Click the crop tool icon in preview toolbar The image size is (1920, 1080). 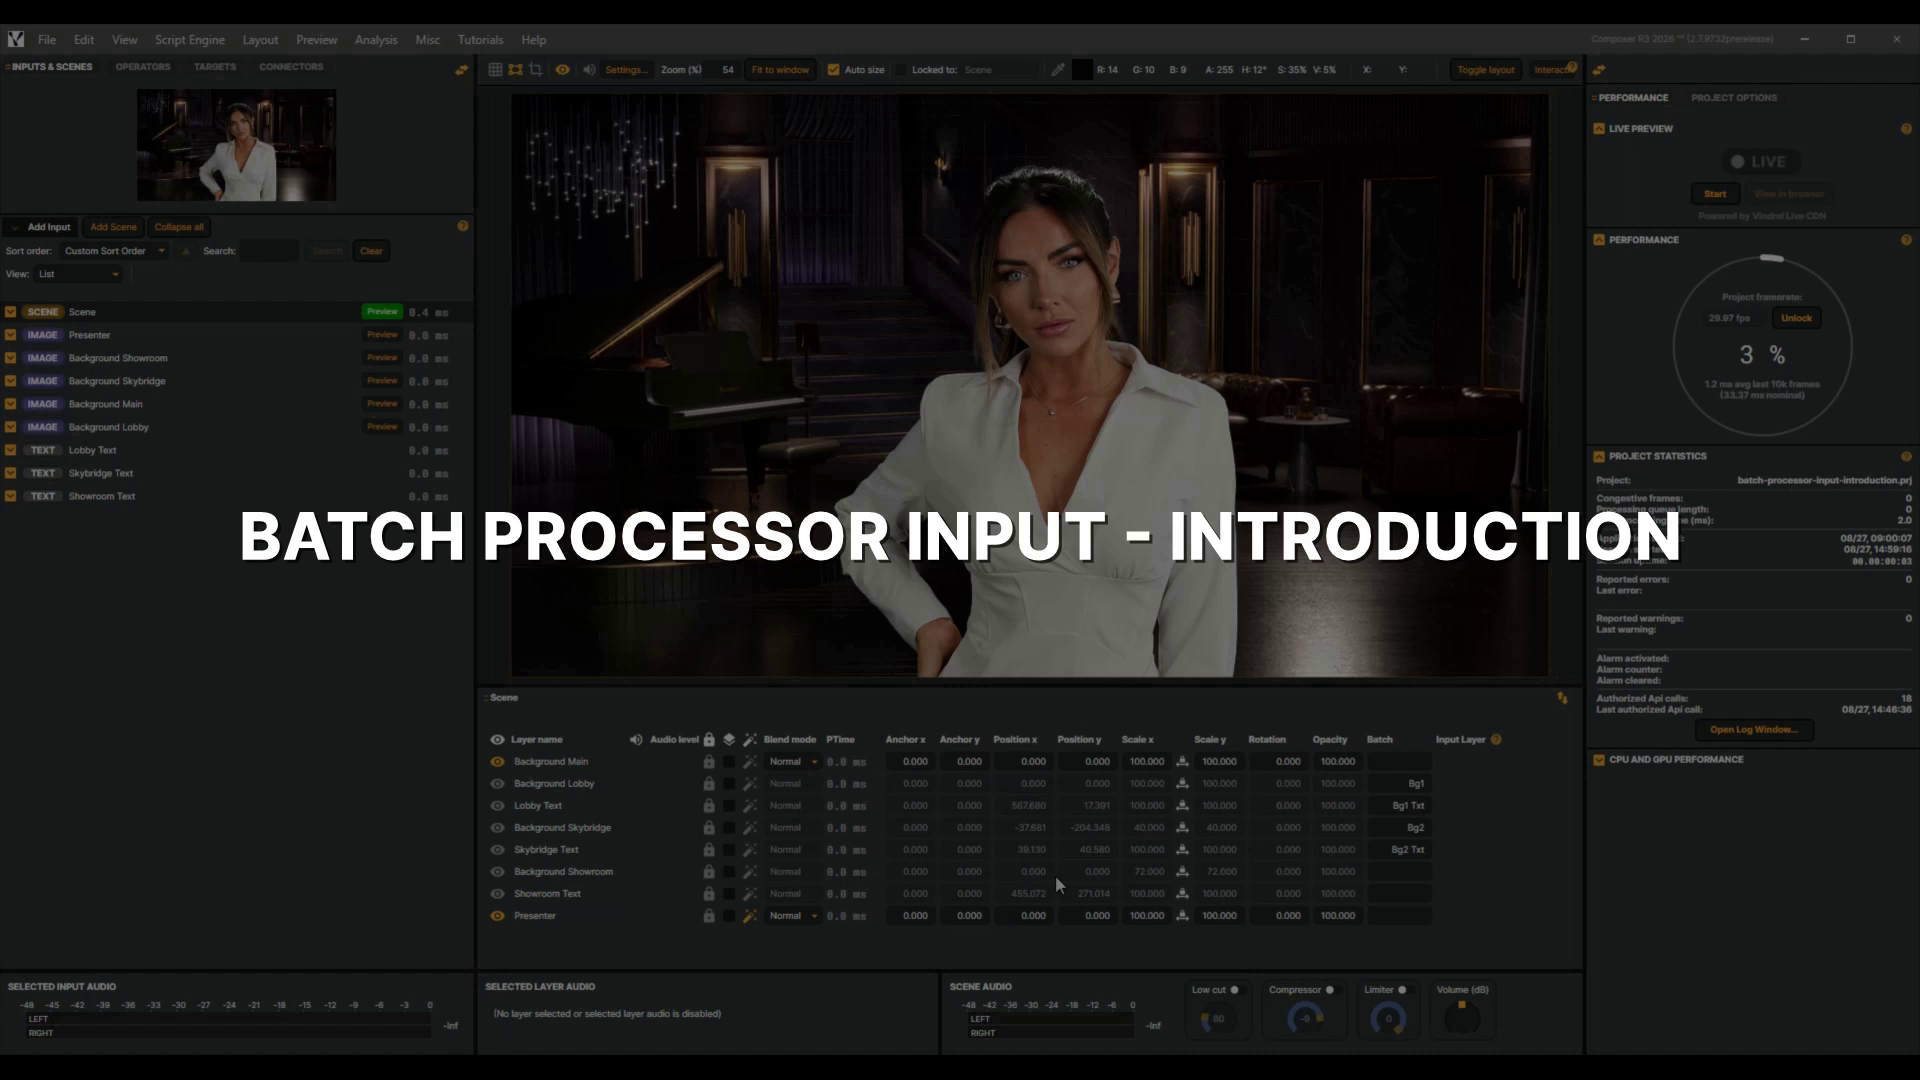(536, 70)
